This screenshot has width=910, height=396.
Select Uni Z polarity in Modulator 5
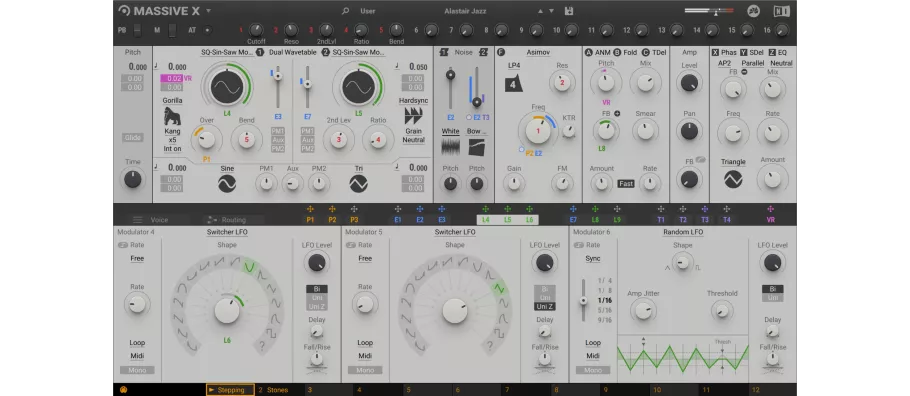544,306
